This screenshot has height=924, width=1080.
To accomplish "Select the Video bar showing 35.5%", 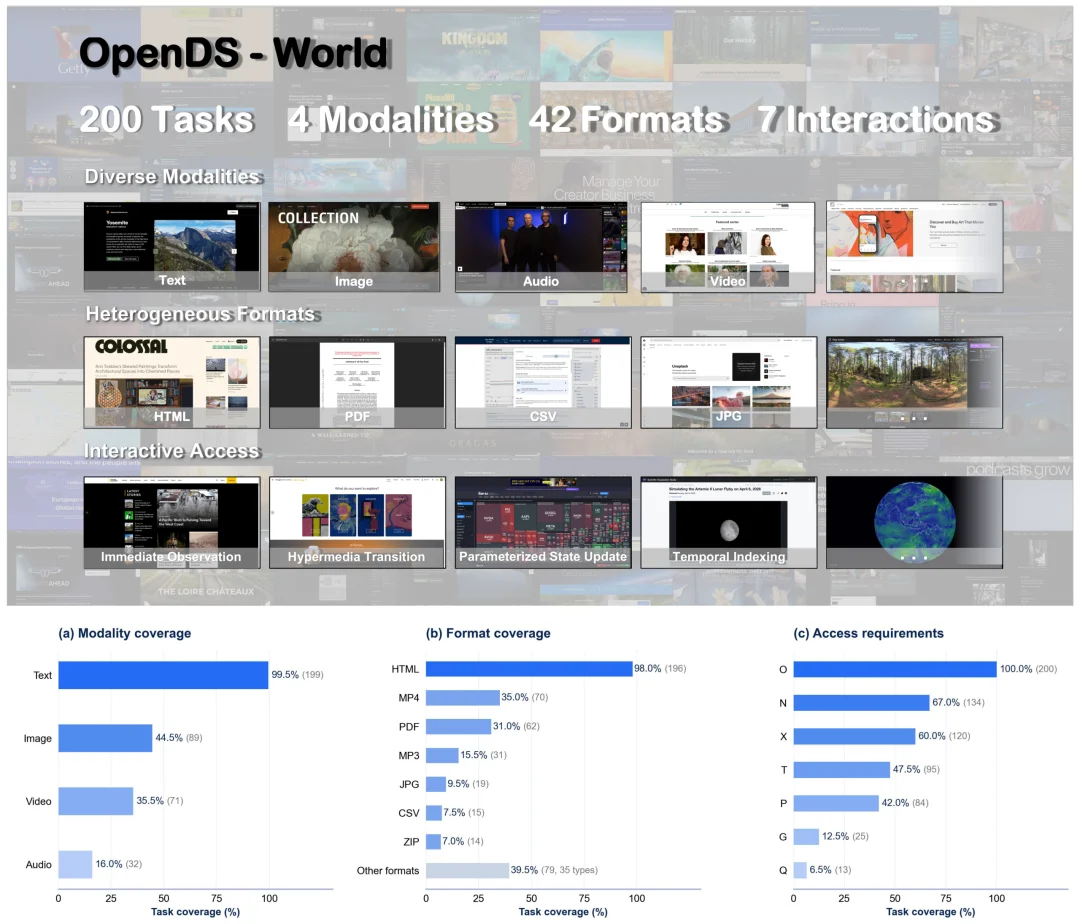I will point(96,801).
